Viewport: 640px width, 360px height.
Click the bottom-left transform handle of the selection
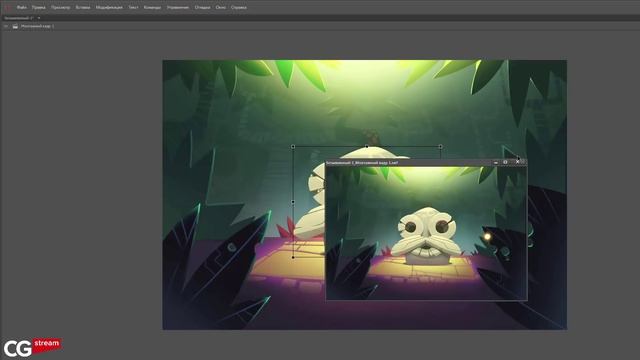[x=293, y=257]
